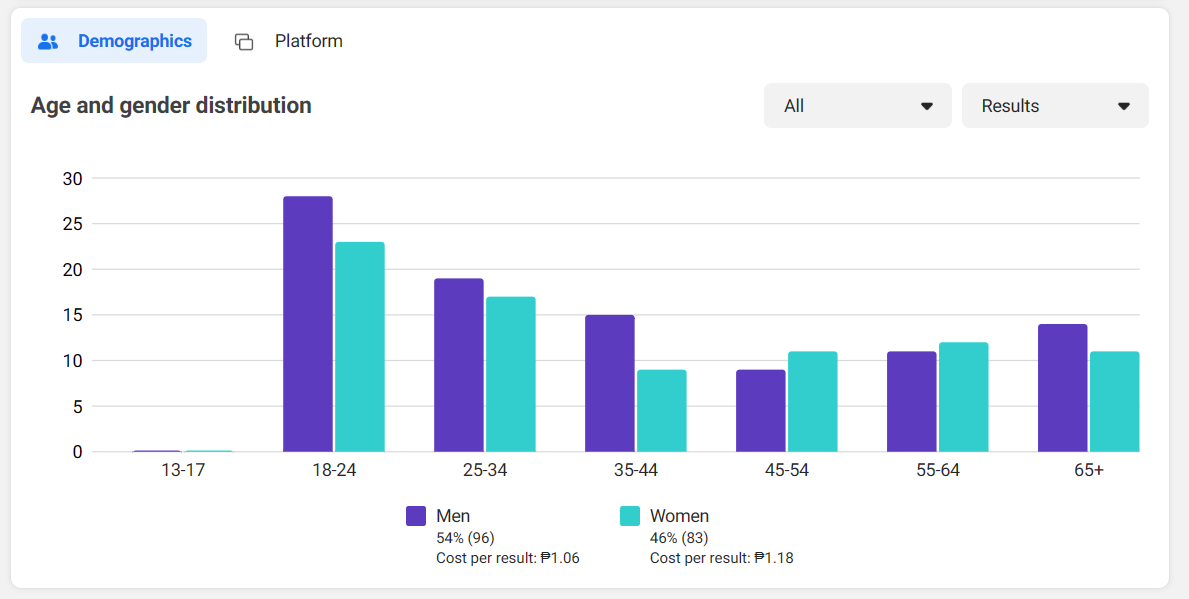Select the Men bar for 25-34
1189x599 pixels.
click(x=459, y=365)
